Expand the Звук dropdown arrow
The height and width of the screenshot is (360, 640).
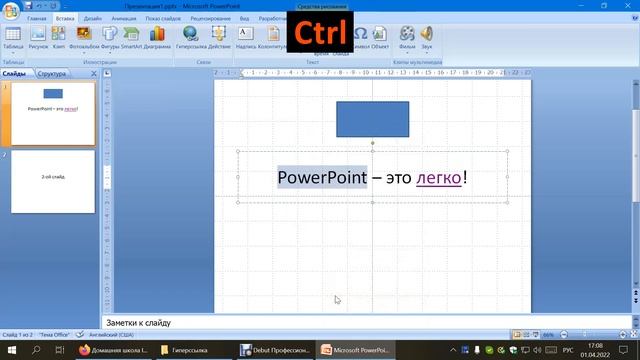click(x=427, y=53)
